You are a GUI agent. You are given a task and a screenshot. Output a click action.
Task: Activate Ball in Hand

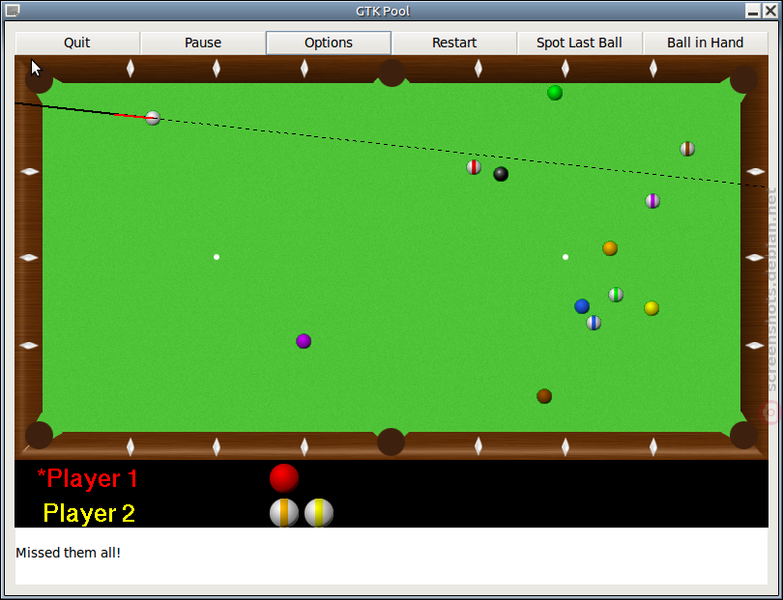[705, 42]
